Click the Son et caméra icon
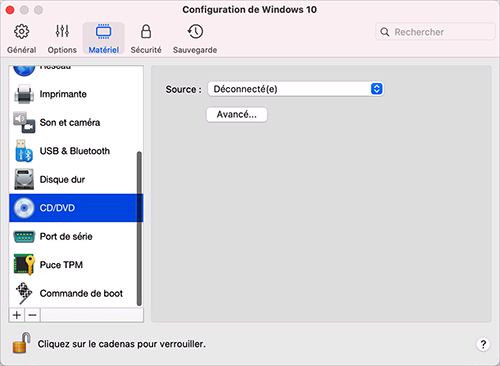Image resolution: width=500 pixels, height=366 pixels. (x=24, y=122)
